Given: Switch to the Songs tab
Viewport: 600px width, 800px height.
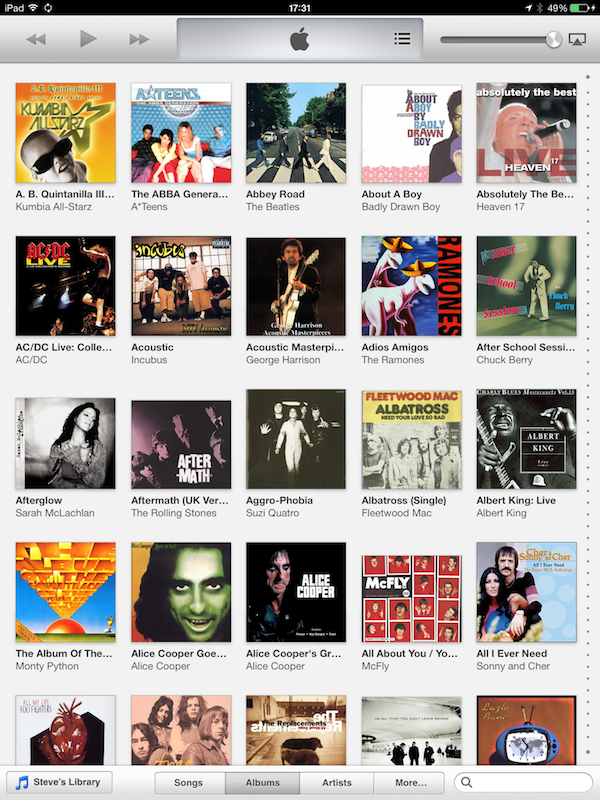Looking at the screenshot, I should pos(189,782).
